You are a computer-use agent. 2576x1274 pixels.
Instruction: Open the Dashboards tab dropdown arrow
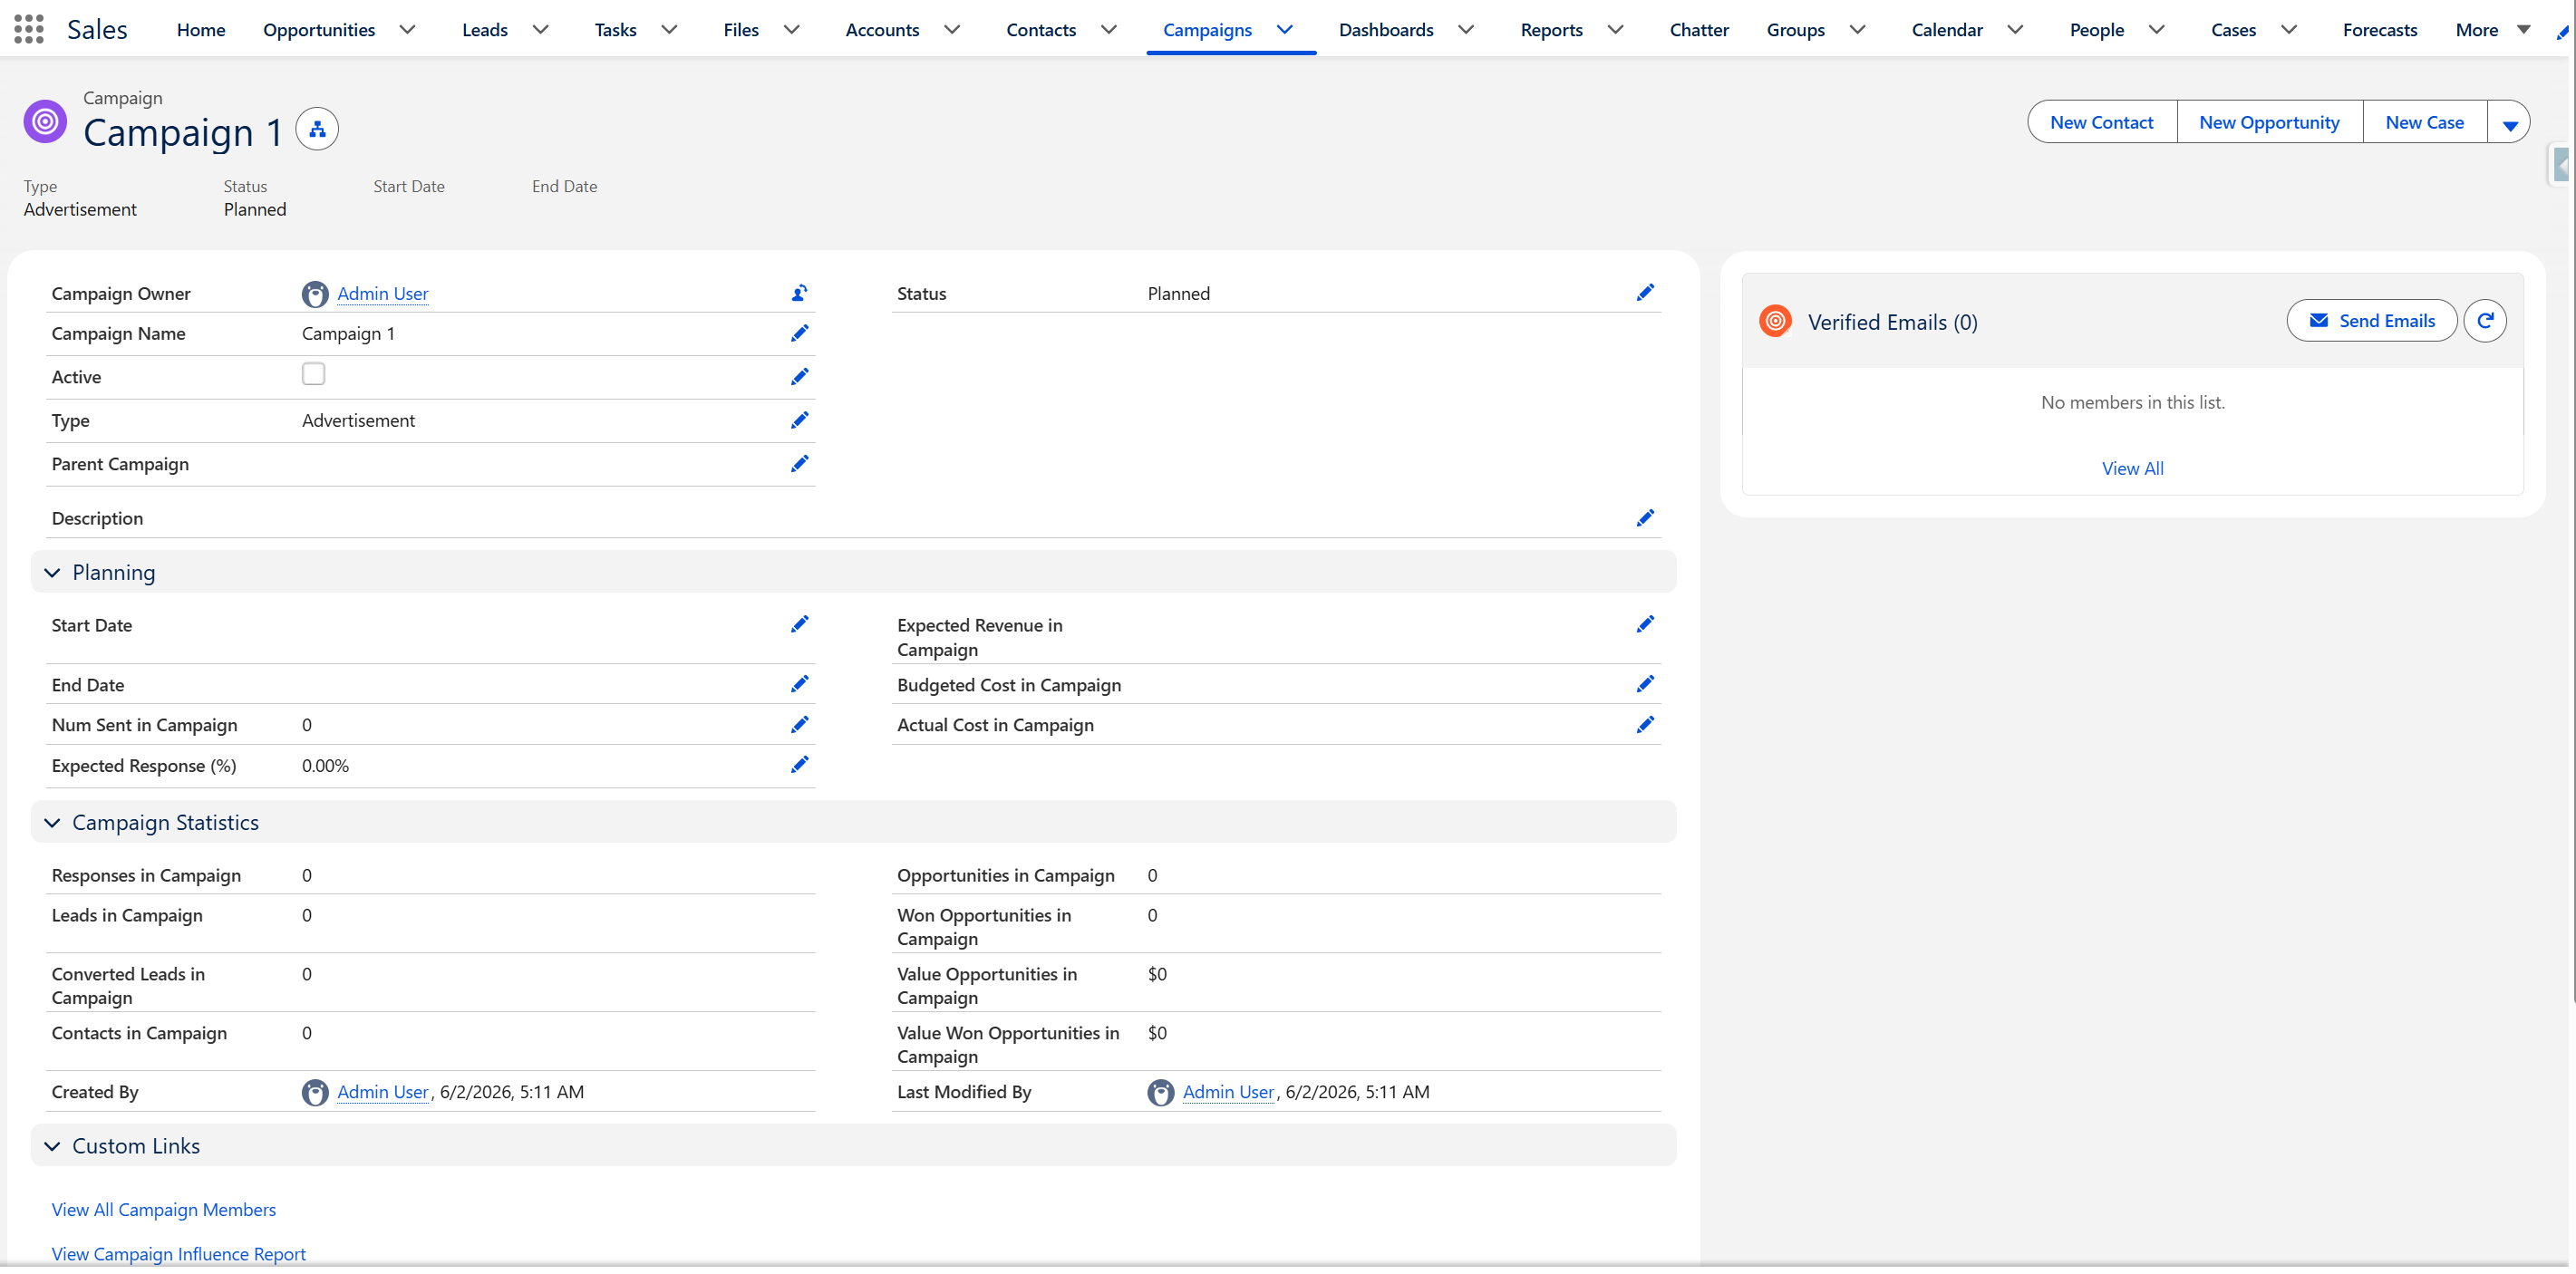click(1467, 30)
